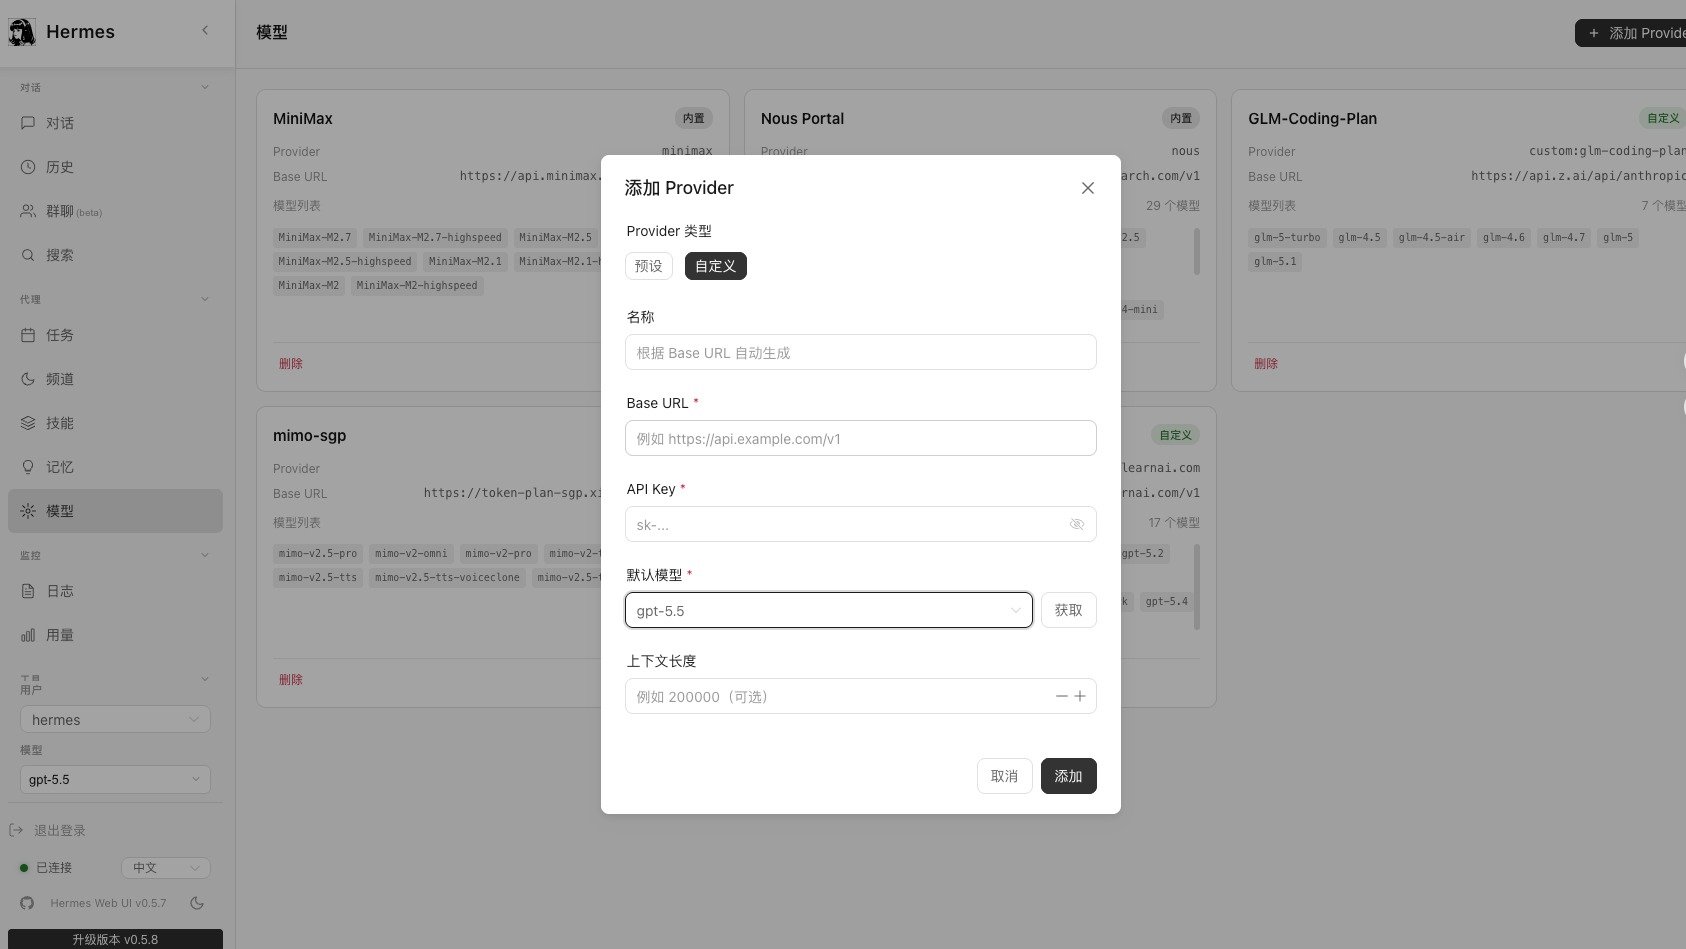This screenshot has width=1686, height=949.
Task: Click 升级版本 v0.5.8 upgrade button
Action: click(x=115, y=939)
